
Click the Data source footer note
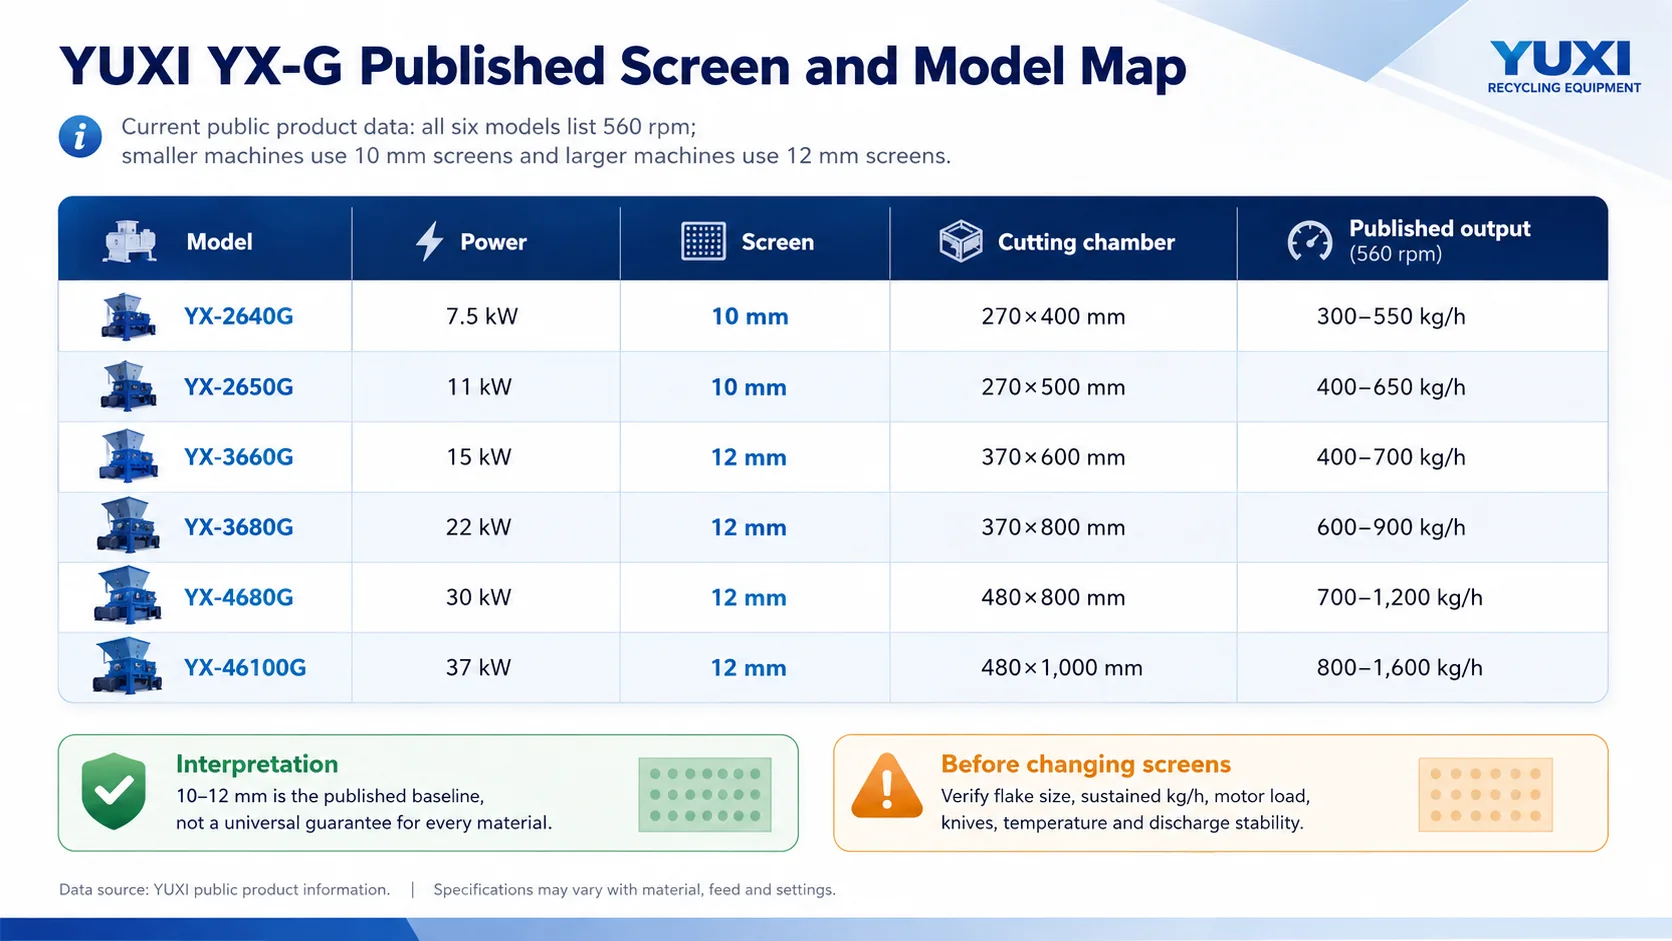click(224, 889)
